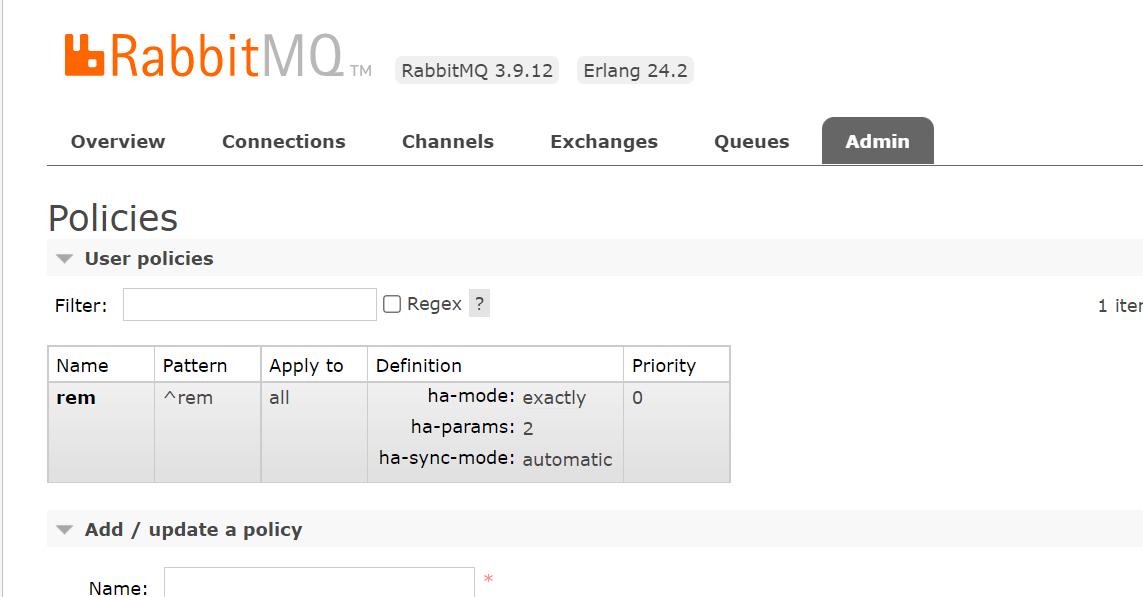Viewport: 1143px width, 597px height.
Task: Collapse User policies with the triangle
Action: (x=65, y=259)
